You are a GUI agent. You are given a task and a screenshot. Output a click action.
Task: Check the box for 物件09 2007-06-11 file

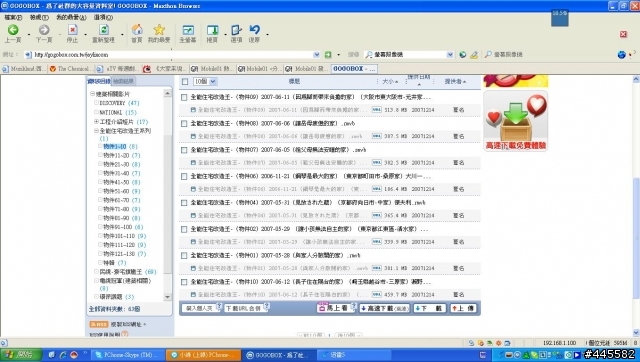[x=184, y=98]
